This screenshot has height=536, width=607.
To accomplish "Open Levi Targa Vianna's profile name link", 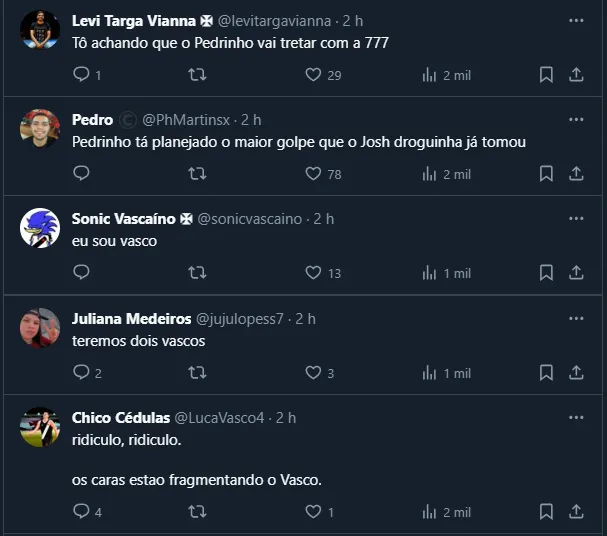I will tap(134, 21).
